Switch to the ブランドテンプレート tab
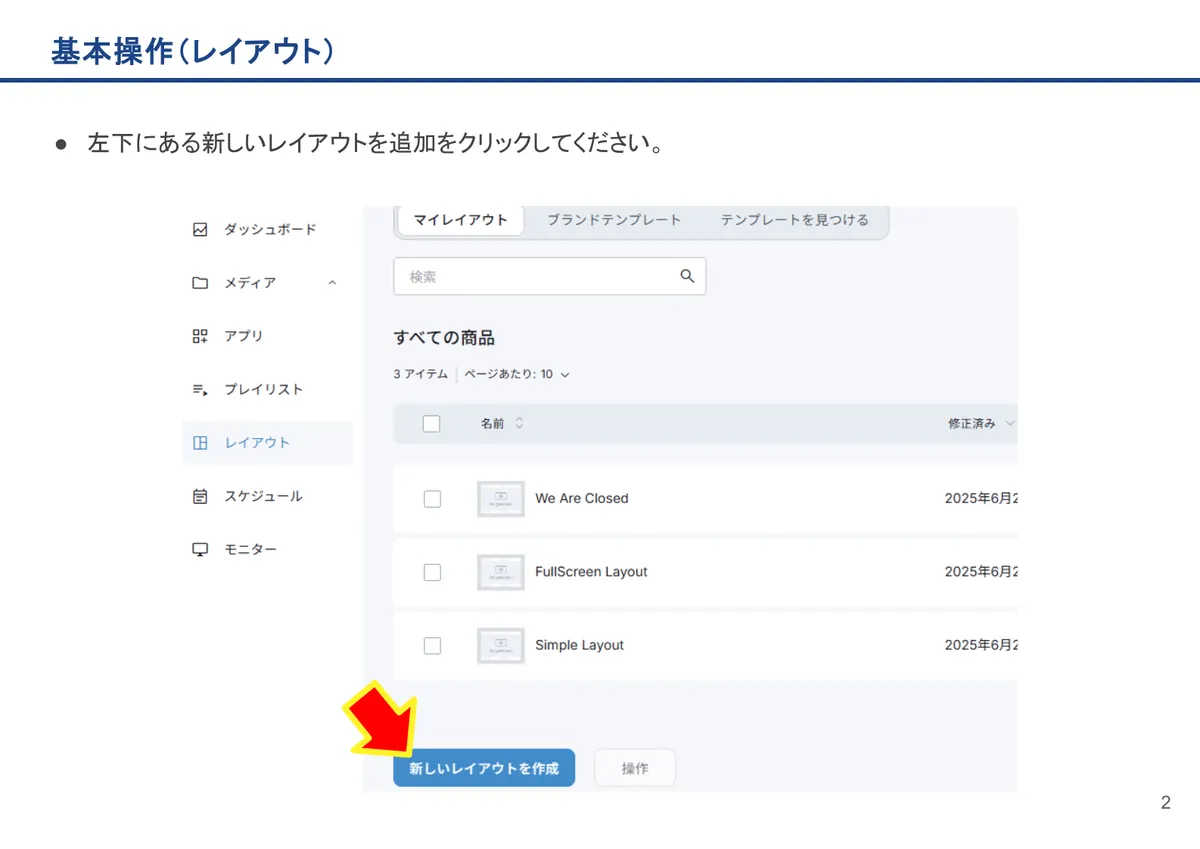 (x=614, y=220)
